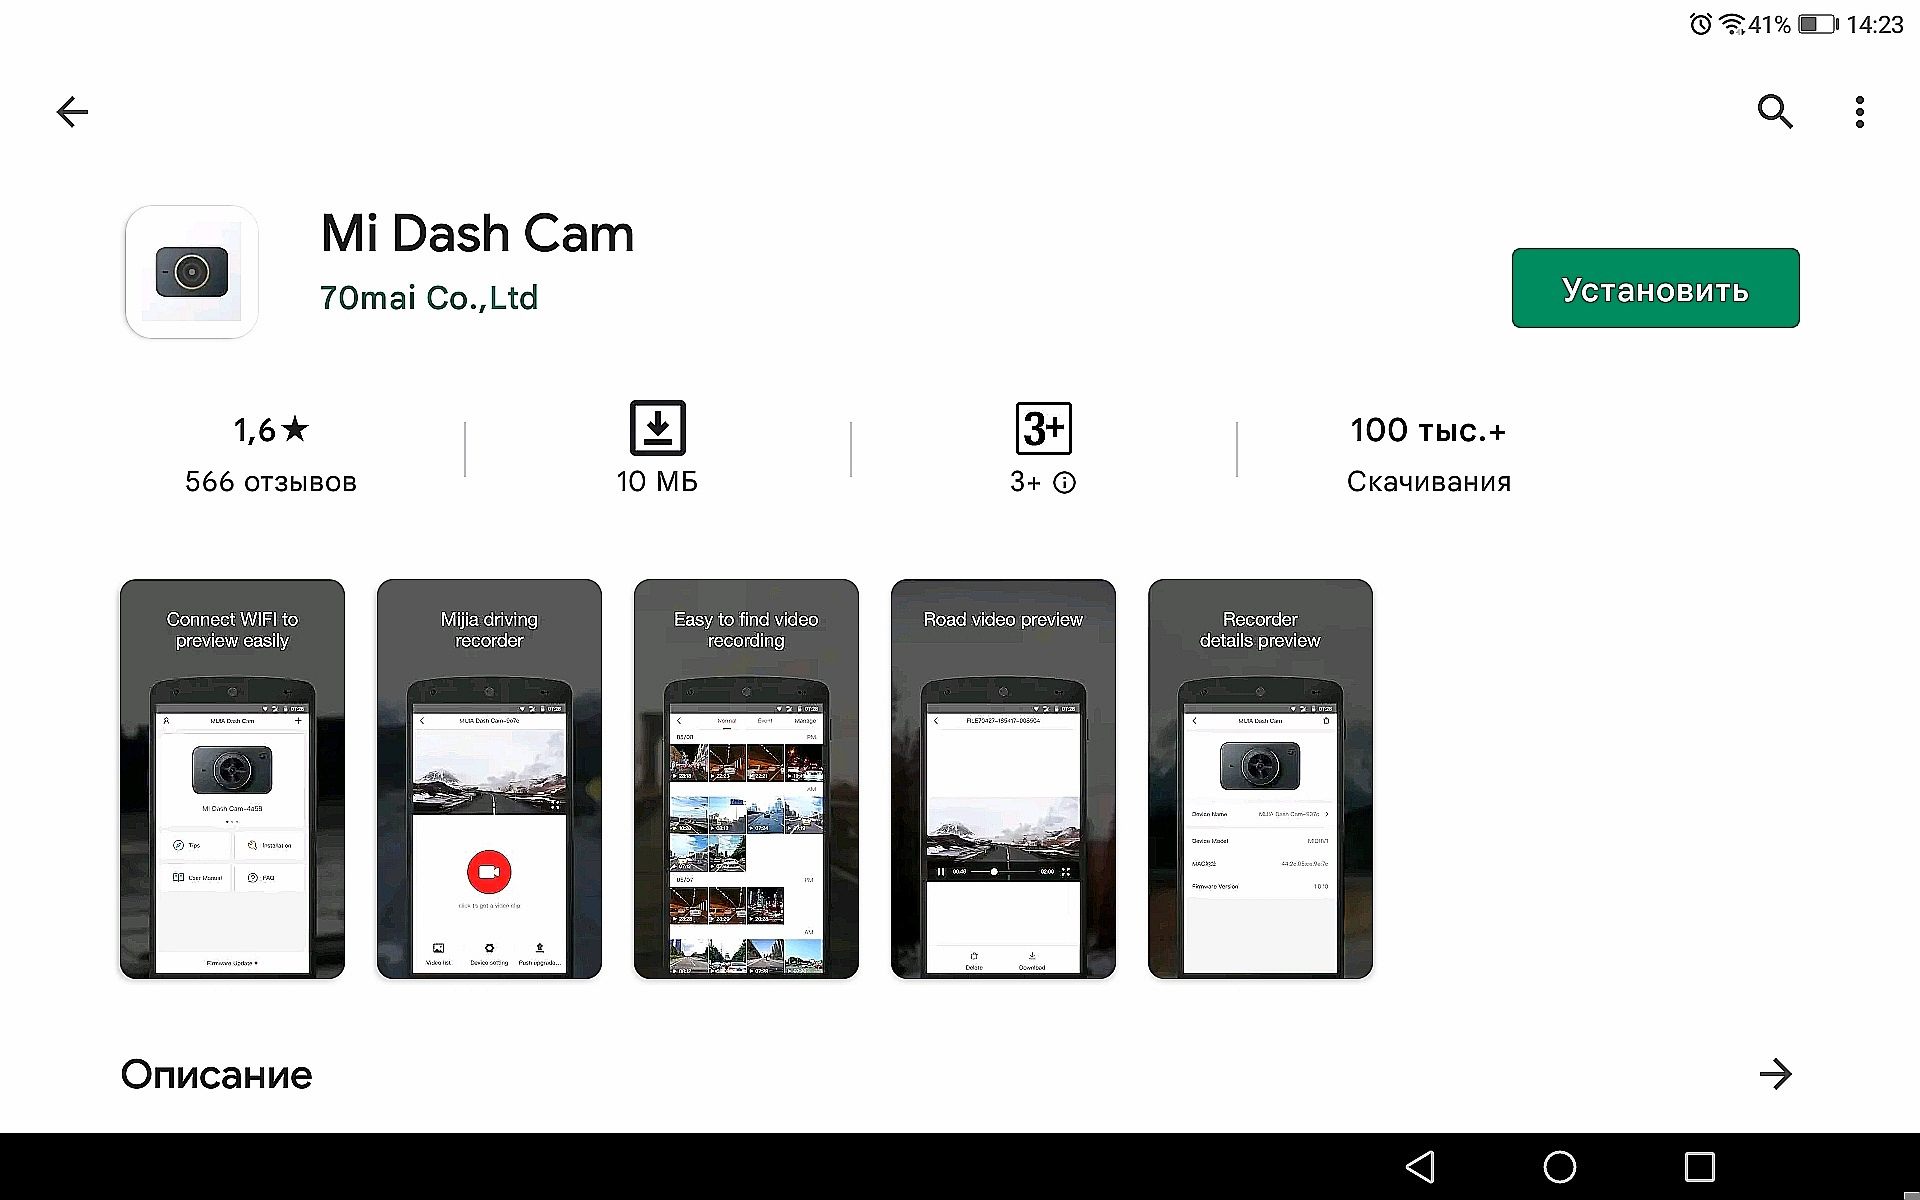Tap the Android back navigation button

point(1420,1167)
